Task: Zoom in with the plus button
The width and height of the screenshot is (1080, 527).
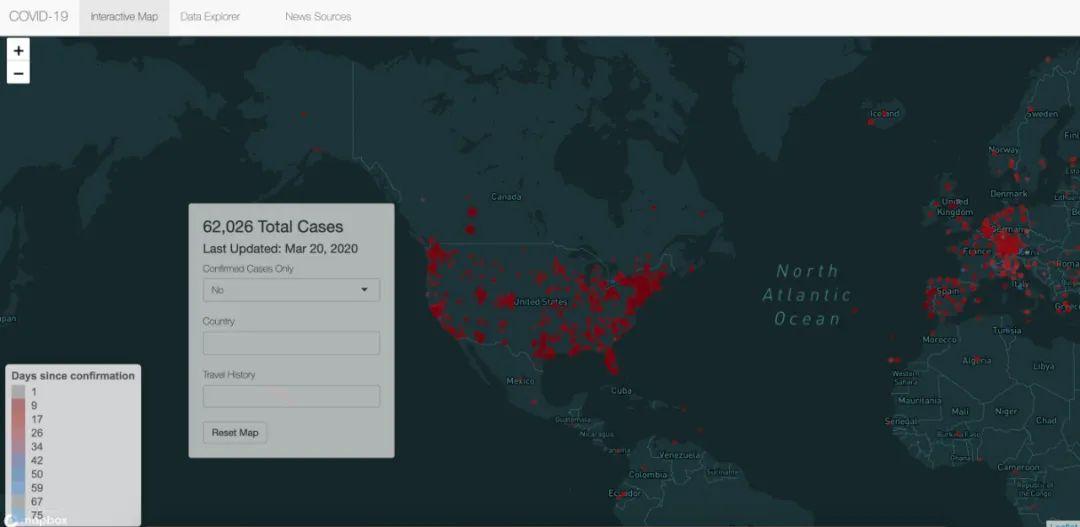Action: [x=18, y=50]
